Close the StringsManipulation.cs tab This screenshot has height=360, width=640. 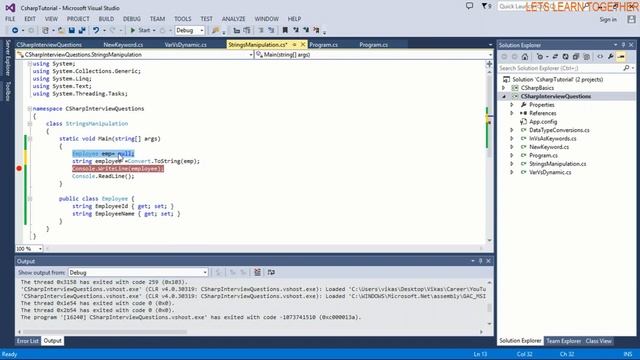303,44
